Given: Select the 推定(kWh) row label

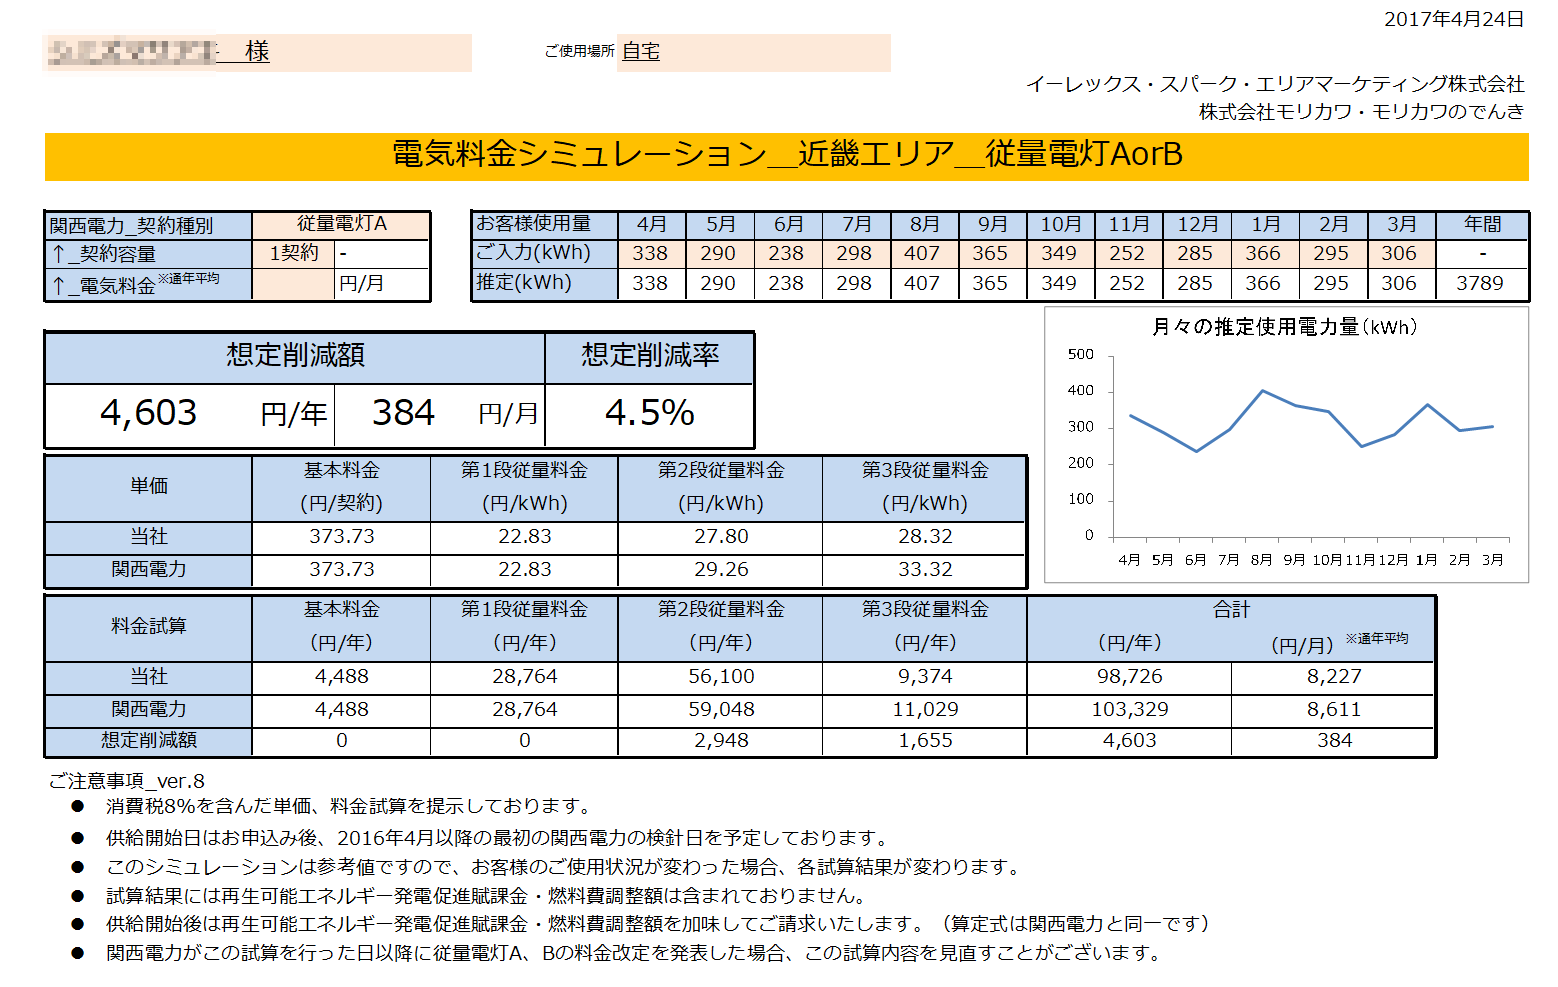Looking at the screenshot, I should pos(544,284).
